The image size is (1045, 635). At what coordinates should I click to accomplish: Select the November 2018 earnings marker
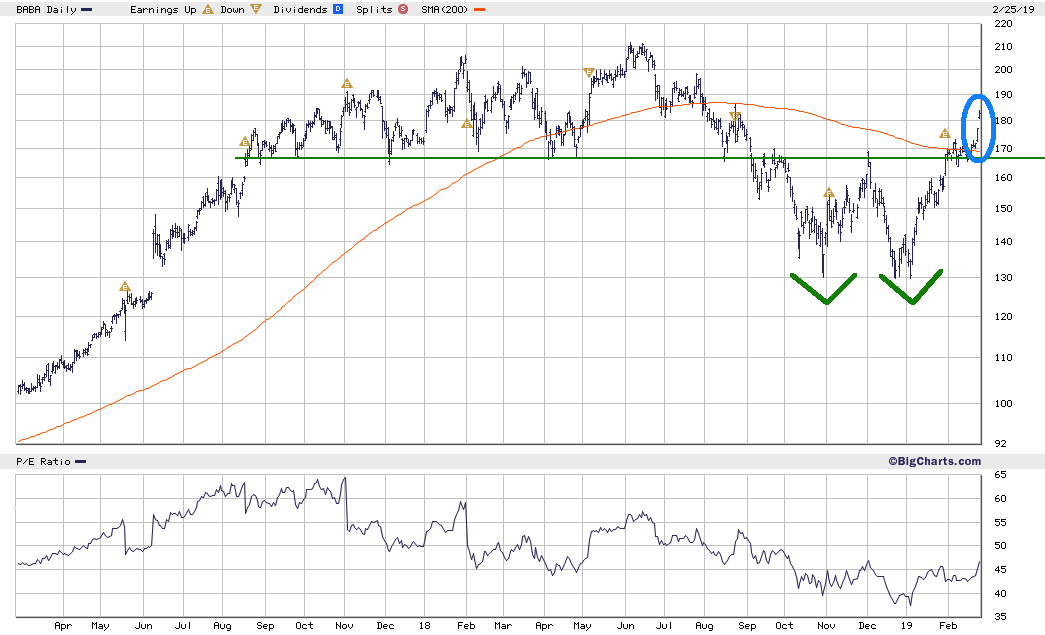click(x=828, y=193)
